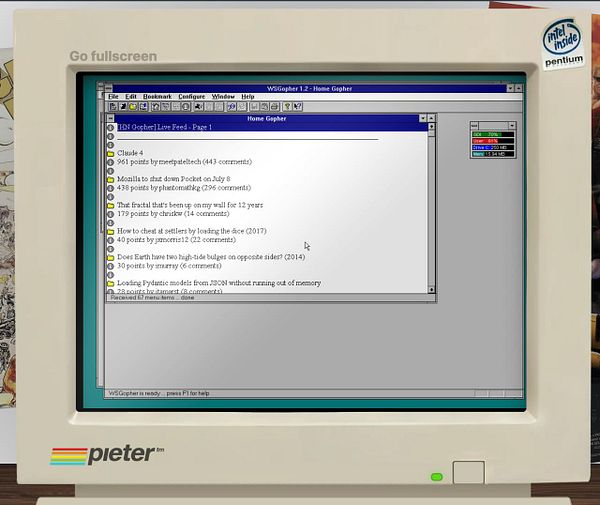The height and width of the screenshot is (505, 600).
Task: Open the system monitor widget's control-menu box
Action: click(x=474, y=125)
